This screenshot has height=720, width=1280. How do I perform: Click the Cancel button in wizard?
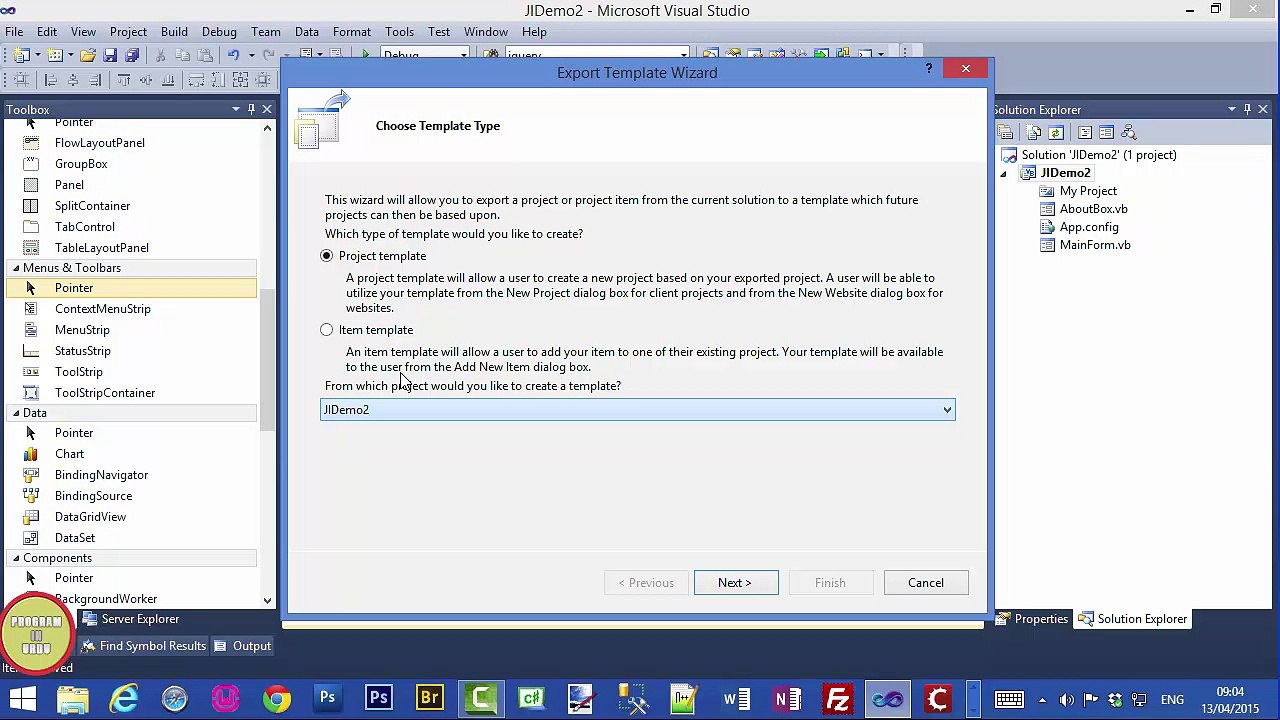pos(926,583)
